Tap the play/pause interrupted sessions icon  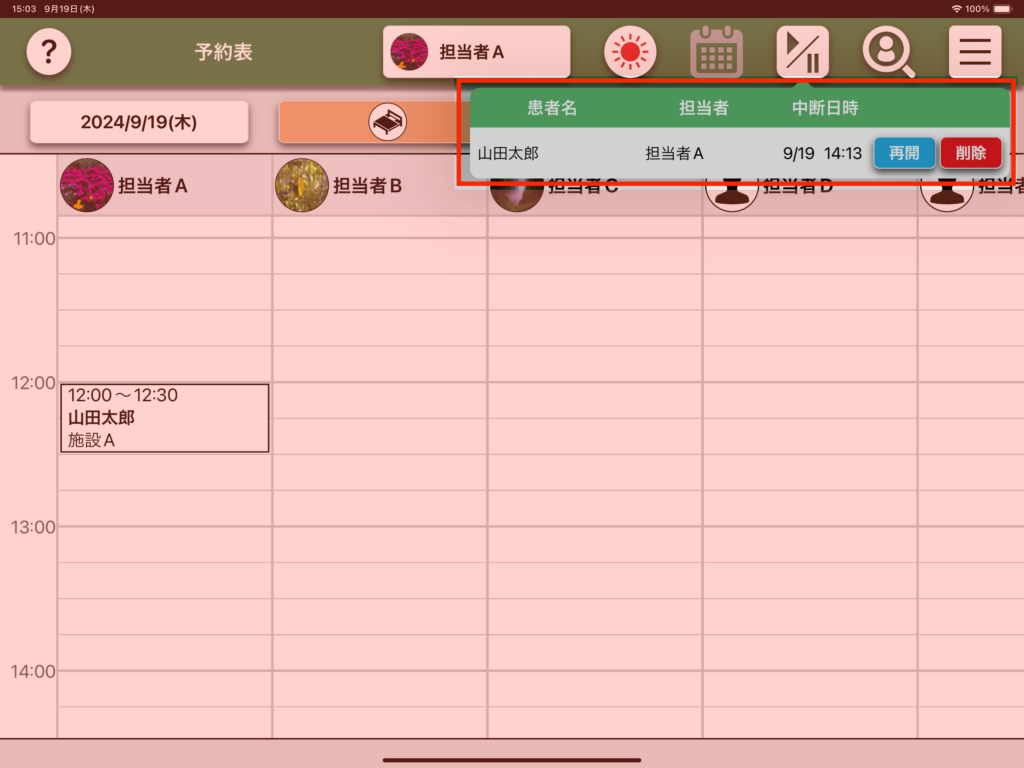[x=802, y=52]
